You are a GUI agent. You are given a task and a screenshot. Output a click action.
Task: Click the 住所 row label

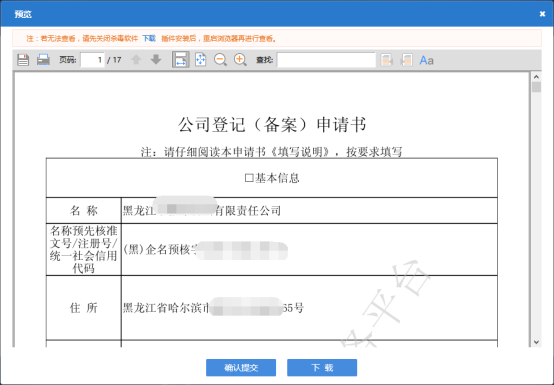[x=84, y=308]
